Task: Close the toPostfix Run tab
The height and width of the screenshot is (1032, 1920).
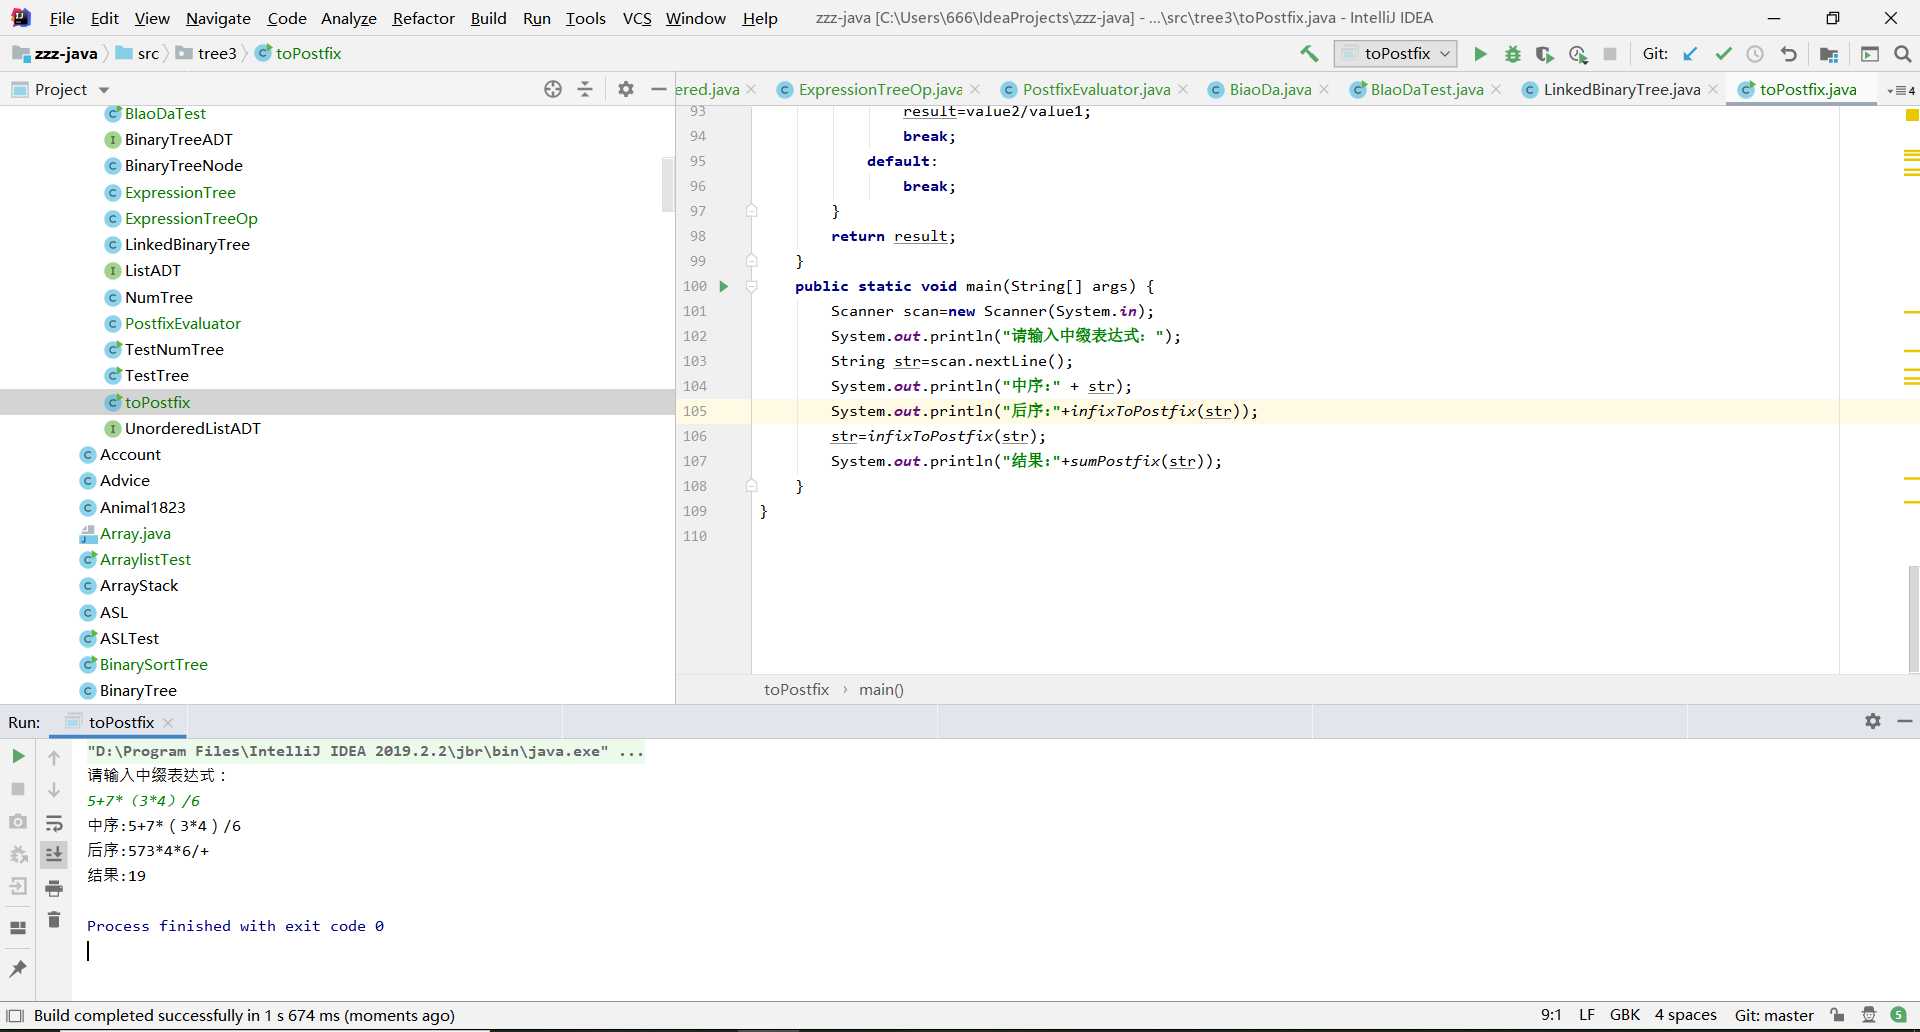Action: pos(168,722)
